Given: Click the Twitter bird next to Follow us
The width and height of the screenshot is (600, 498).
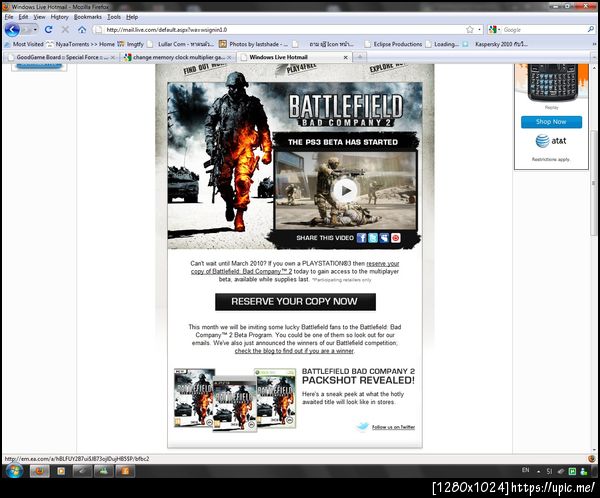Looking at the screenshot, I should click(362, 426).
